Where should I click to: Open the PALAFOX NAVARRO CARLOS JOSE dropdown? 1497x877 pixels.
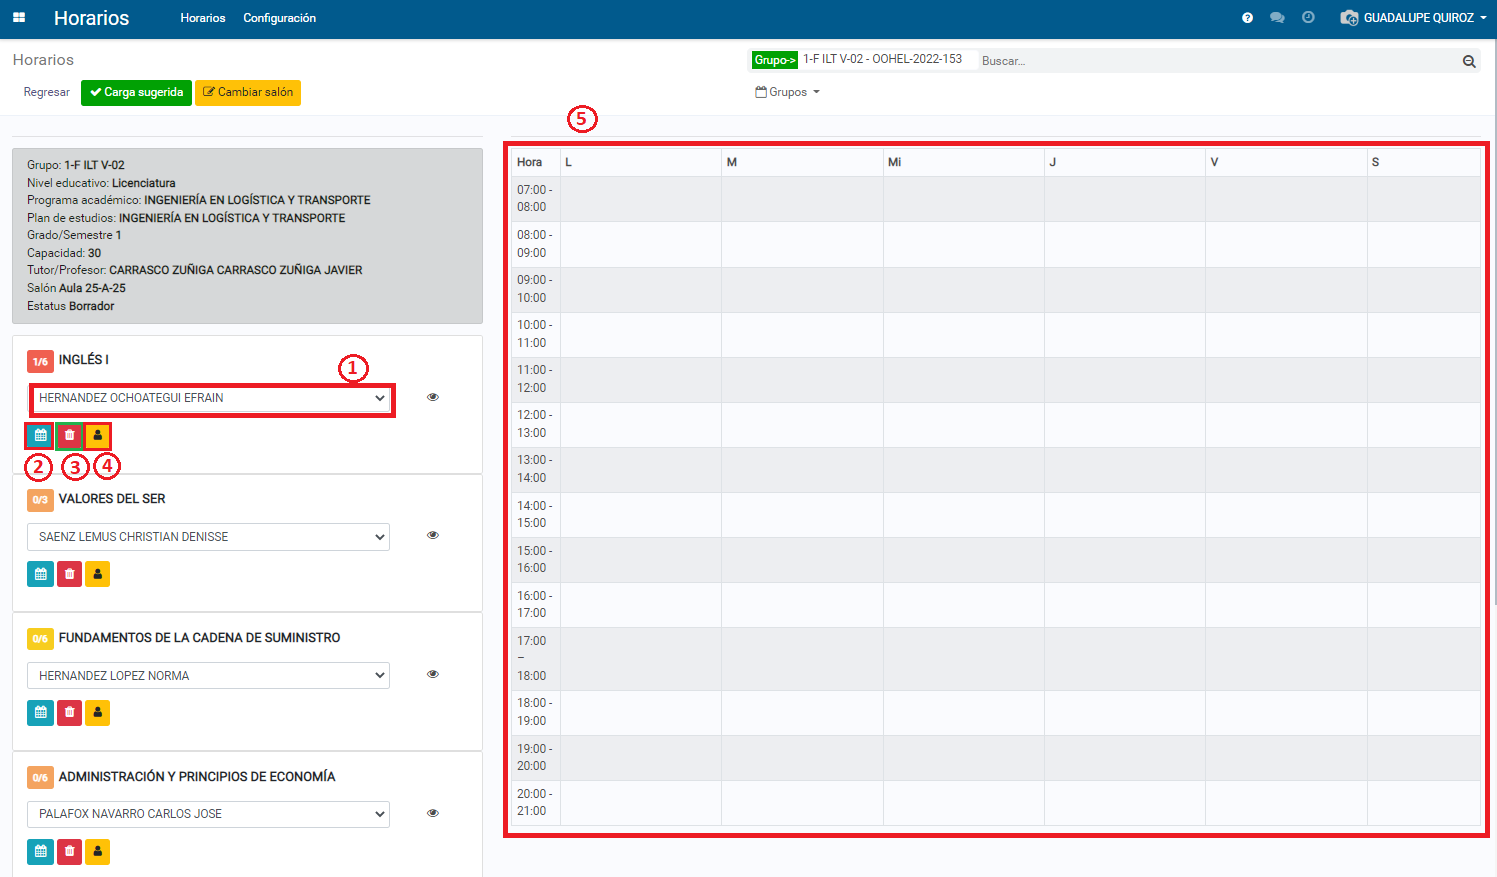tap(208, 814)
